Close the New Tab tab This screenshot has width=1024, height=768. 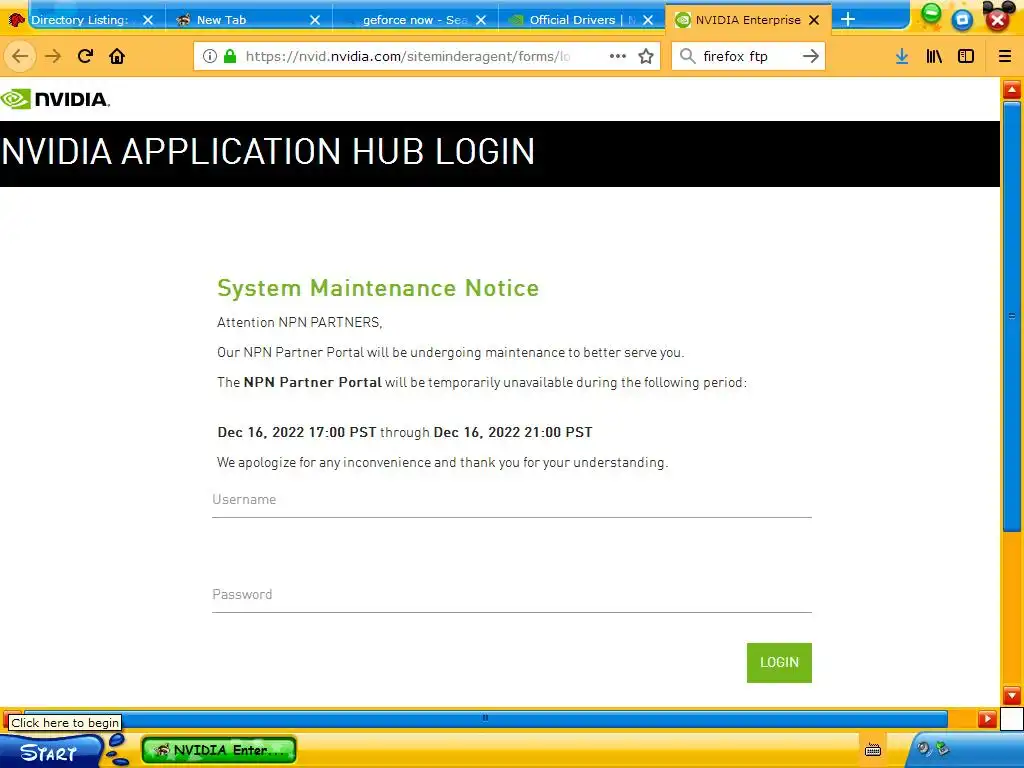click(x=315, y=20)
